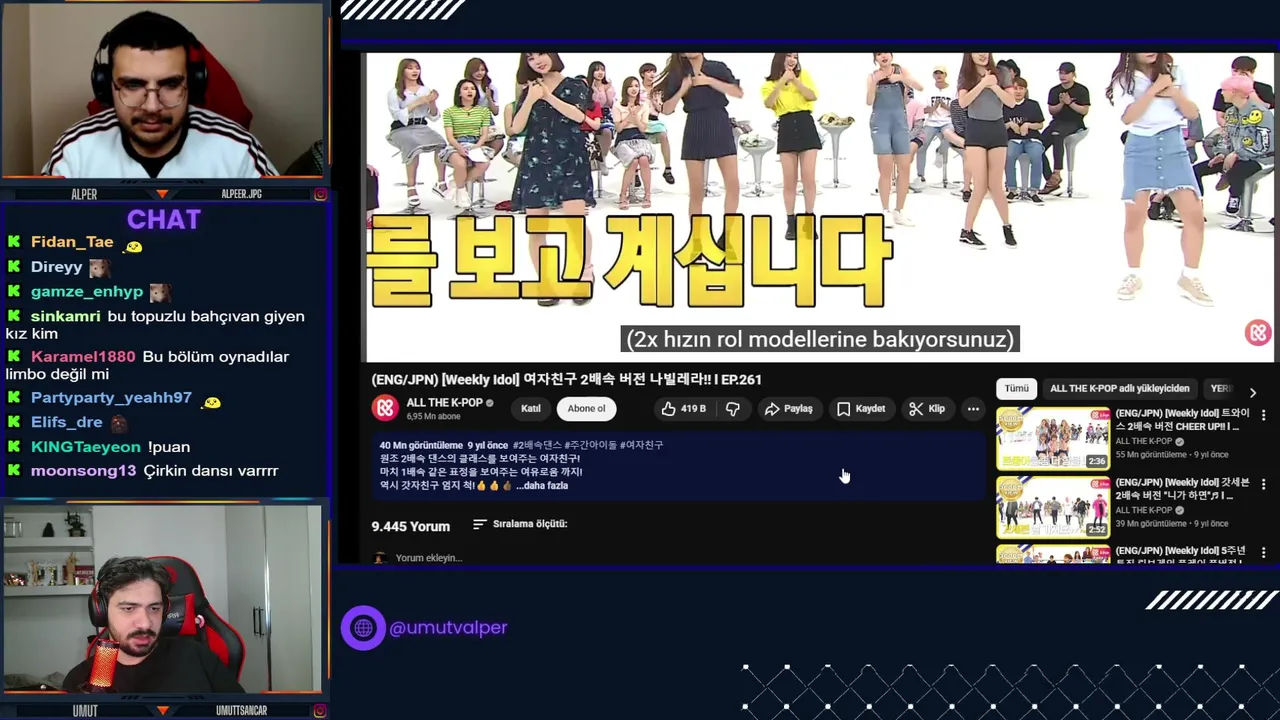Viewport: 1280px width, 720px height.
Task: Open the first hashtag in the description
Action: click(x=537, y=445)
